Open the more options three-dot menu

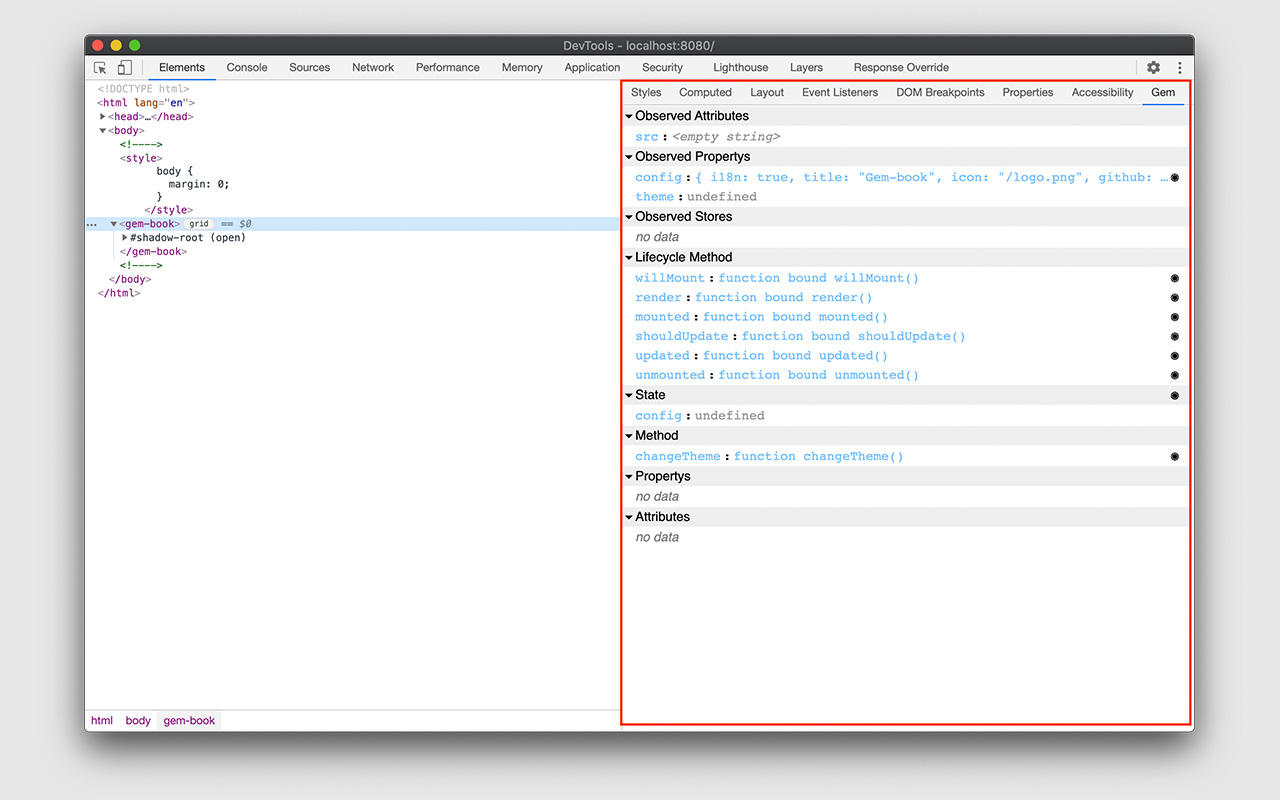point(1179,67)
